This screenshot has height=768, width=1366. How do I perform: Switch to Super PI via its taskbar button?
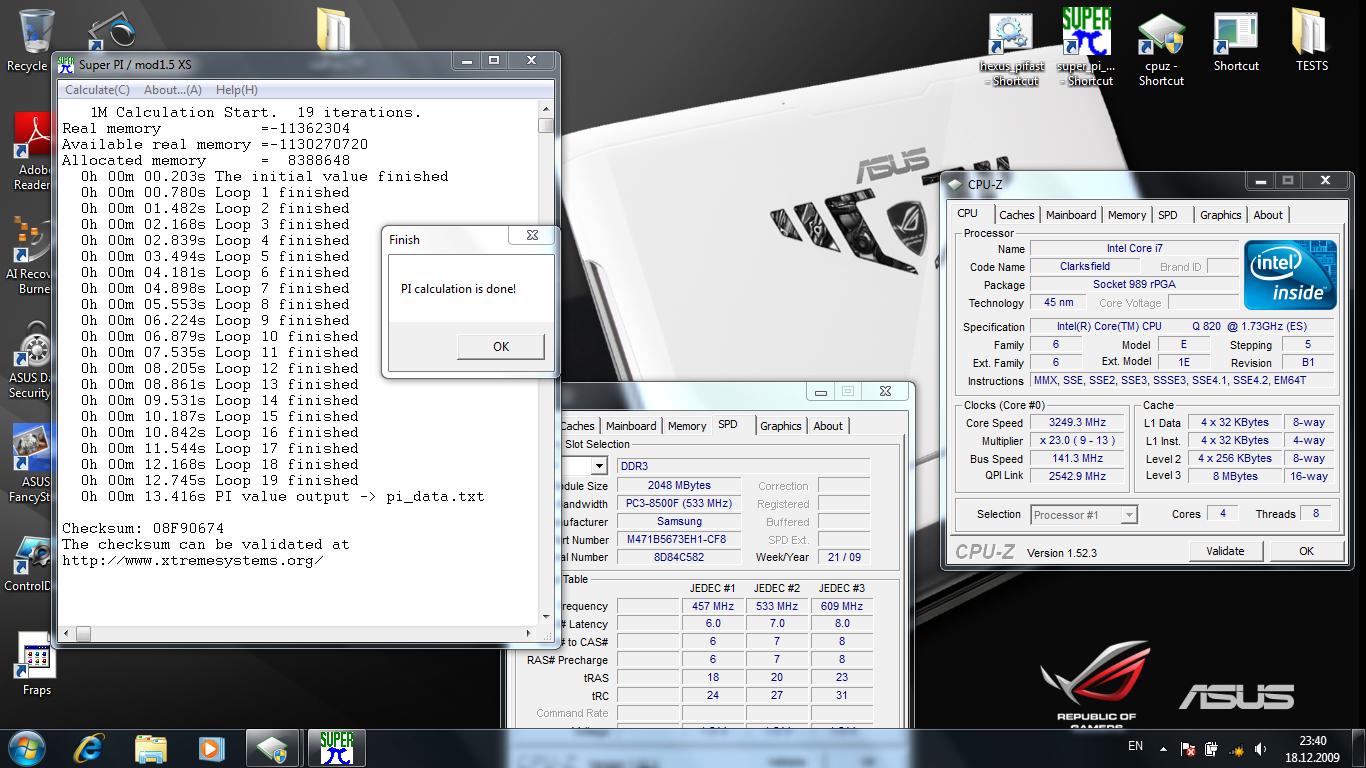[x=336, y=748]
